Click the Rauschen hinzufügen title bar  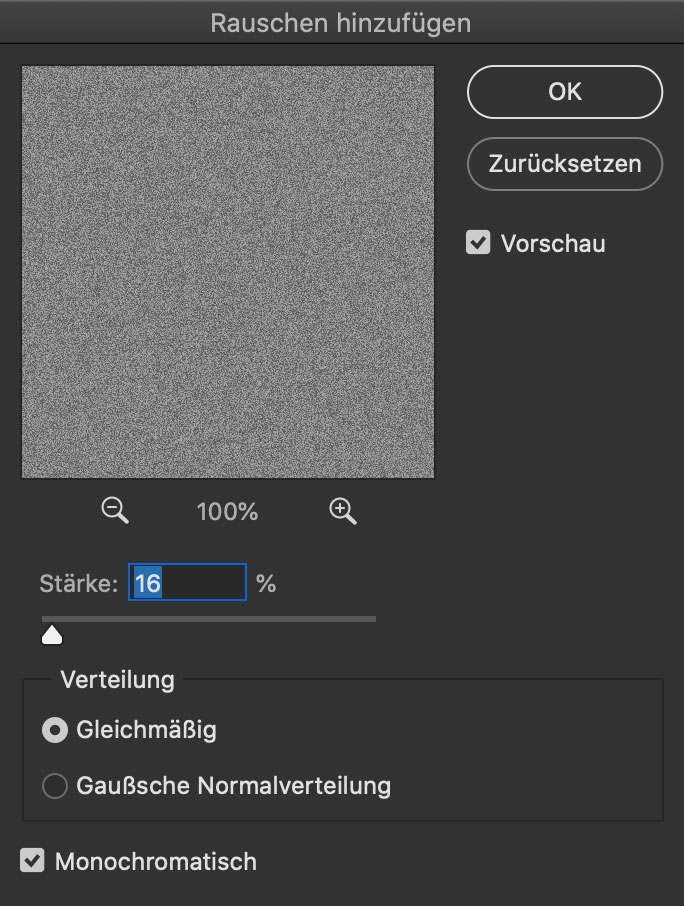tap(342, 22)
